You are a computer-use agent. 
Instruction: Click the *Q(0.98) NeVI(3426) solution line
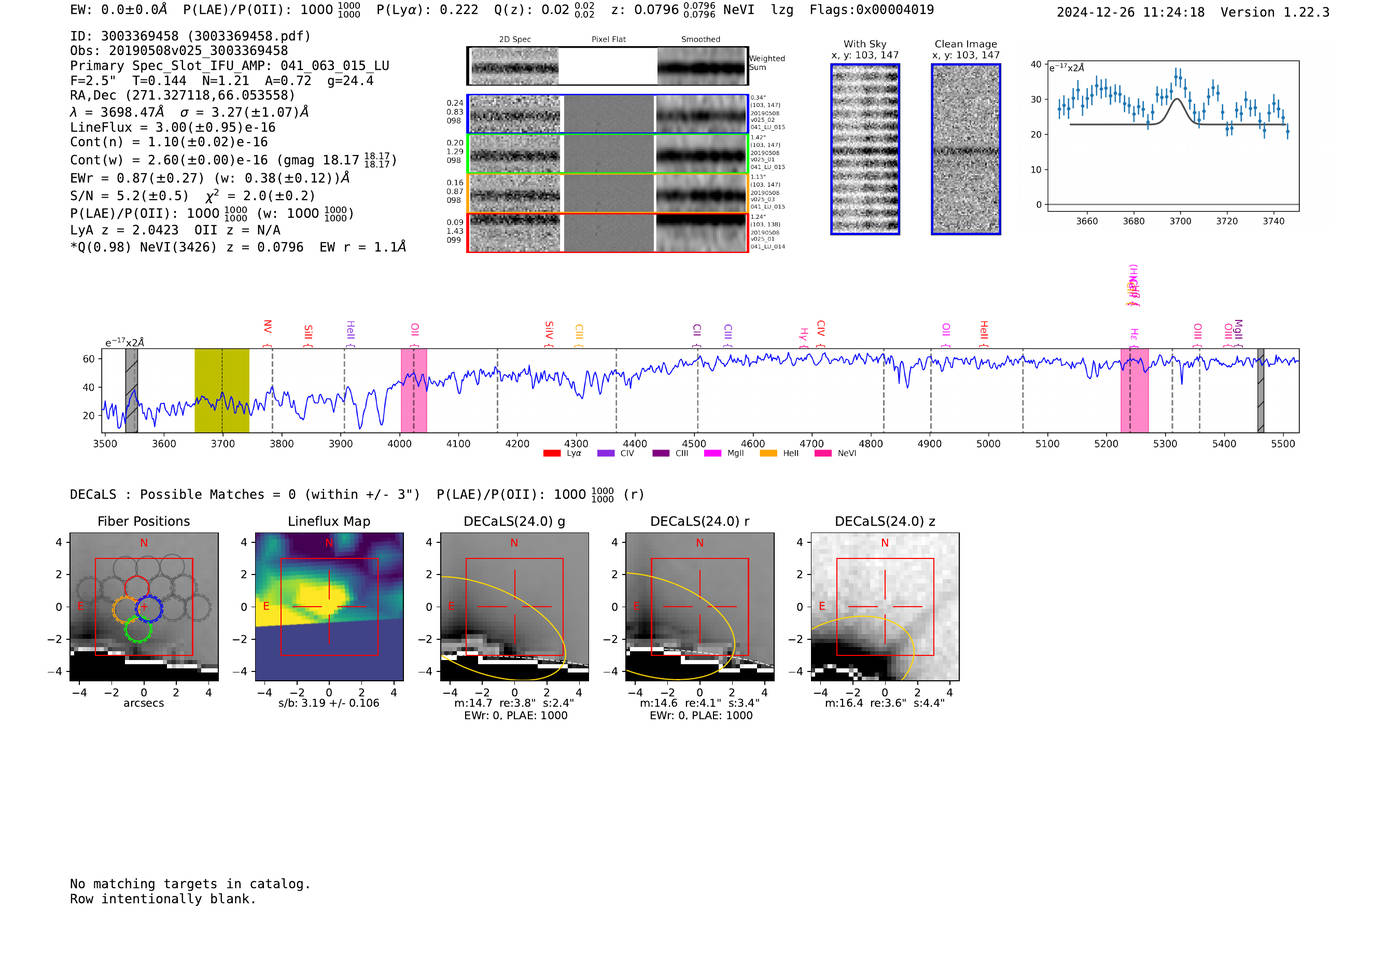238,247
